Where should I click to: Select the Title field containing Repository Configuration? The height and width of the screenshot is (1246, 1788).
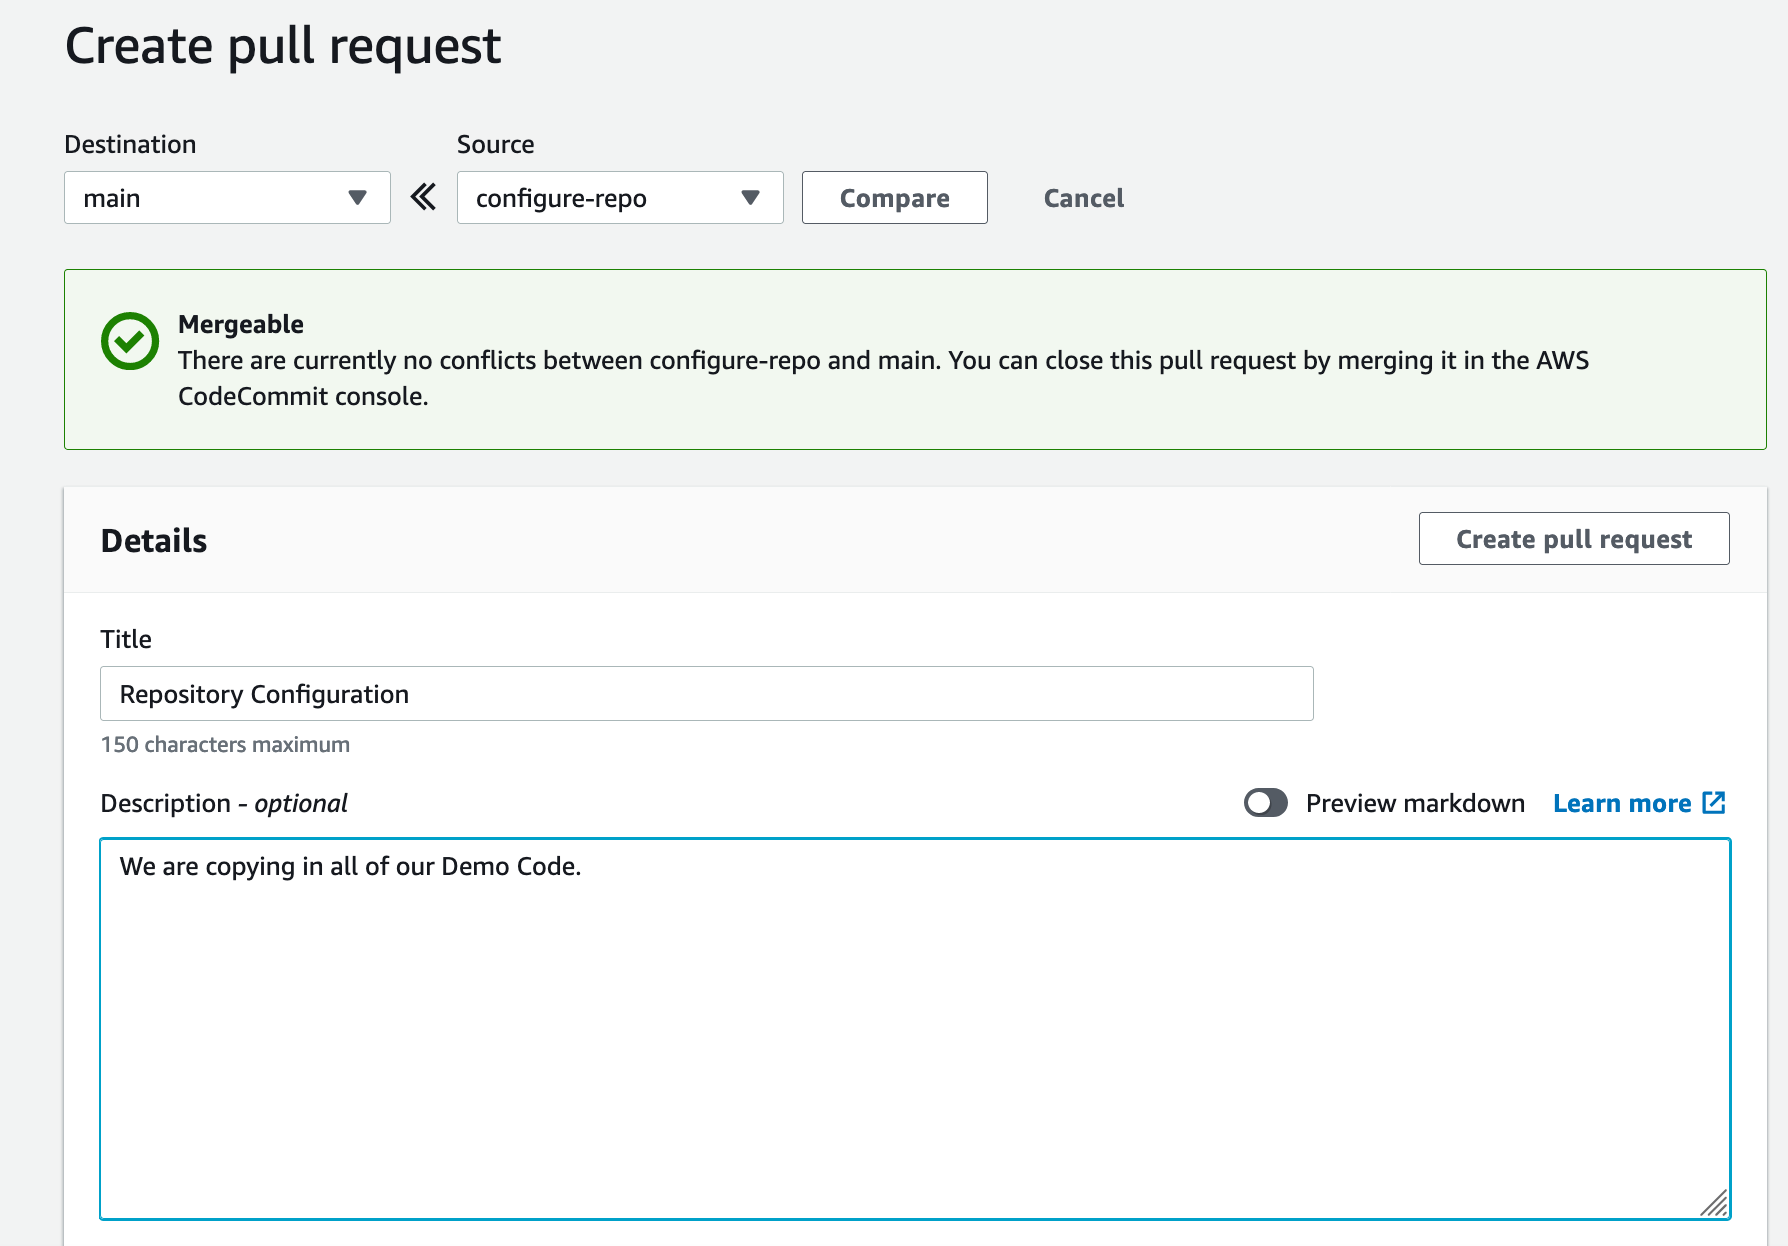[x=705, y=693]
